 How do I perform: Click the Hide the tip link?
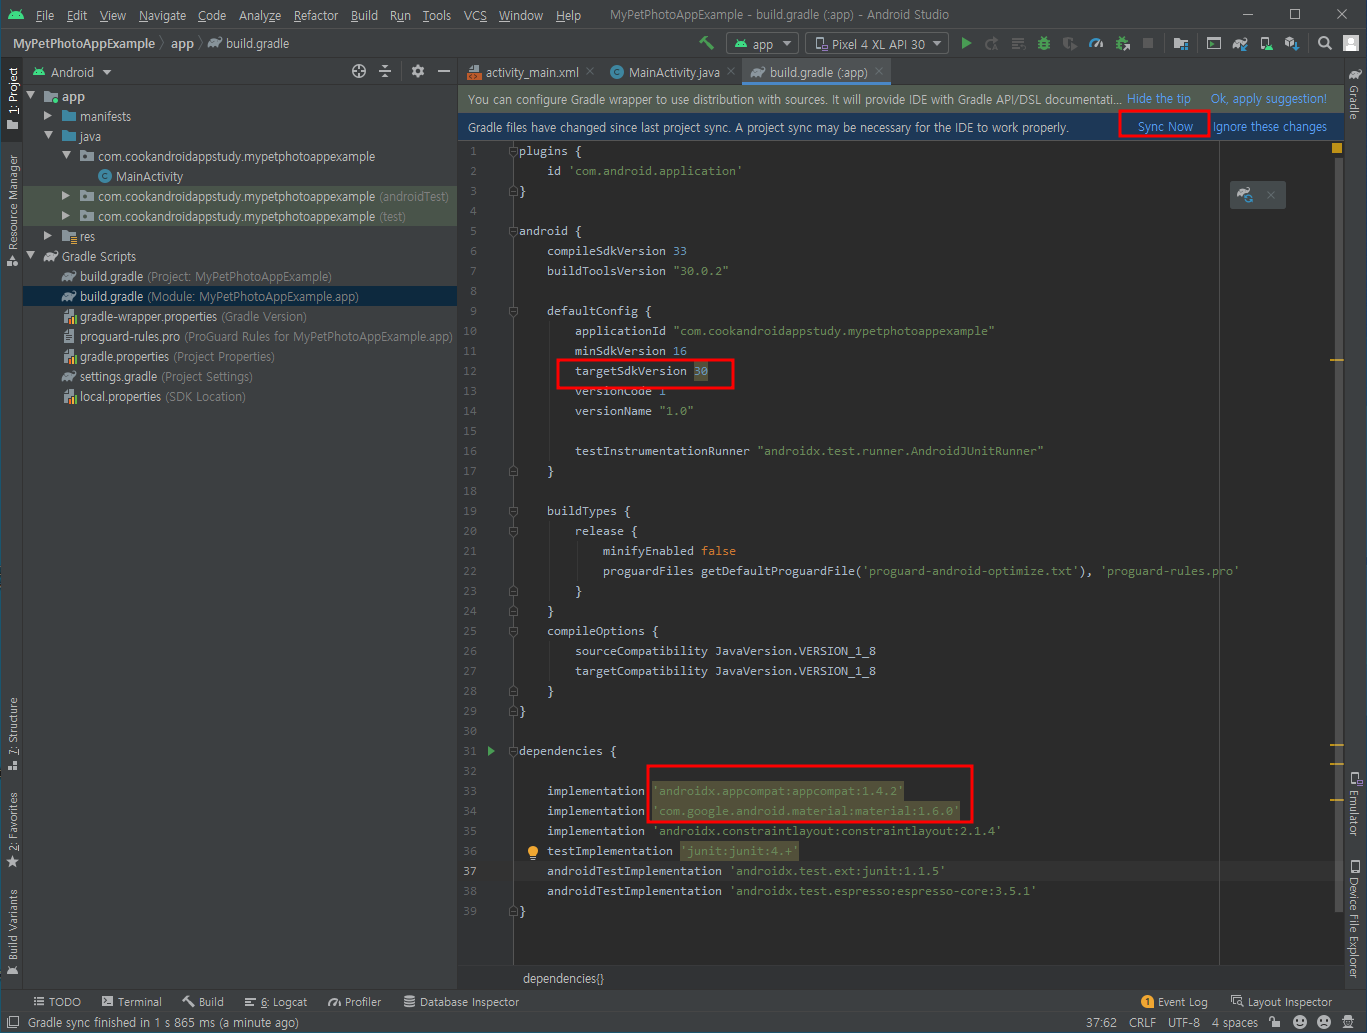(x=1158, y=99)
